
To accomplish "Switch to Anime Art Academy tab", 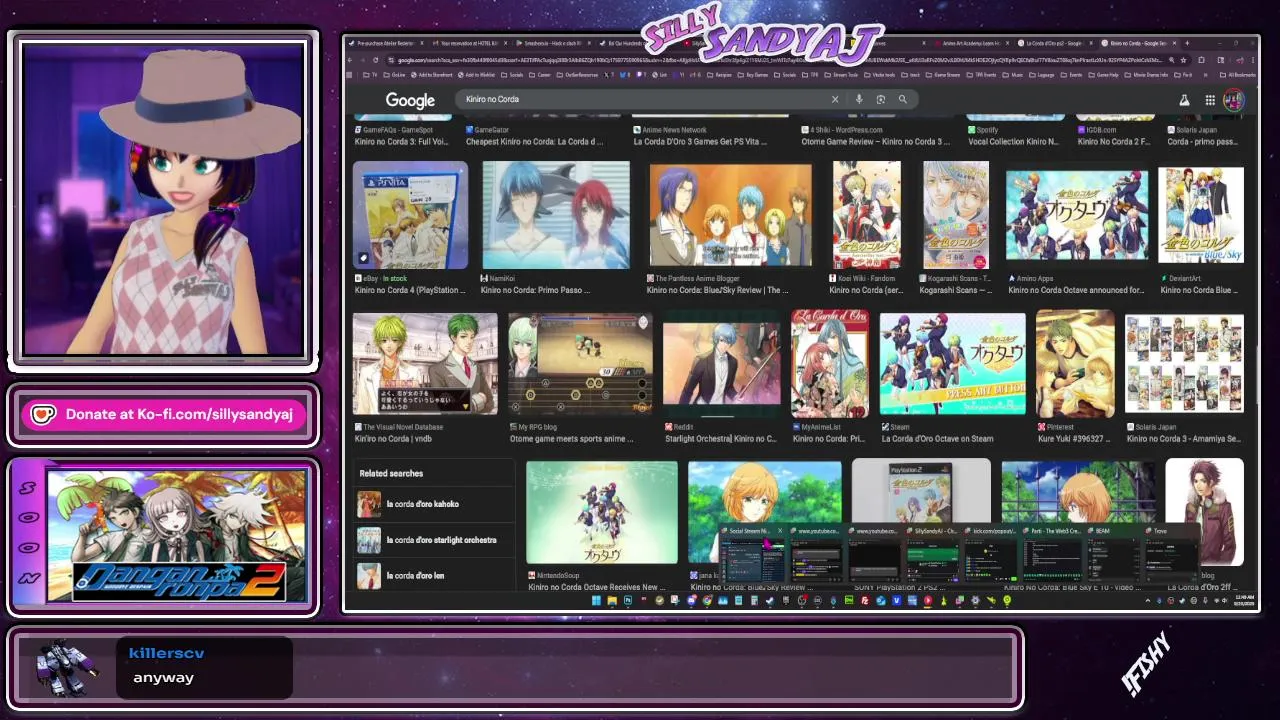I will pos(973,43).
